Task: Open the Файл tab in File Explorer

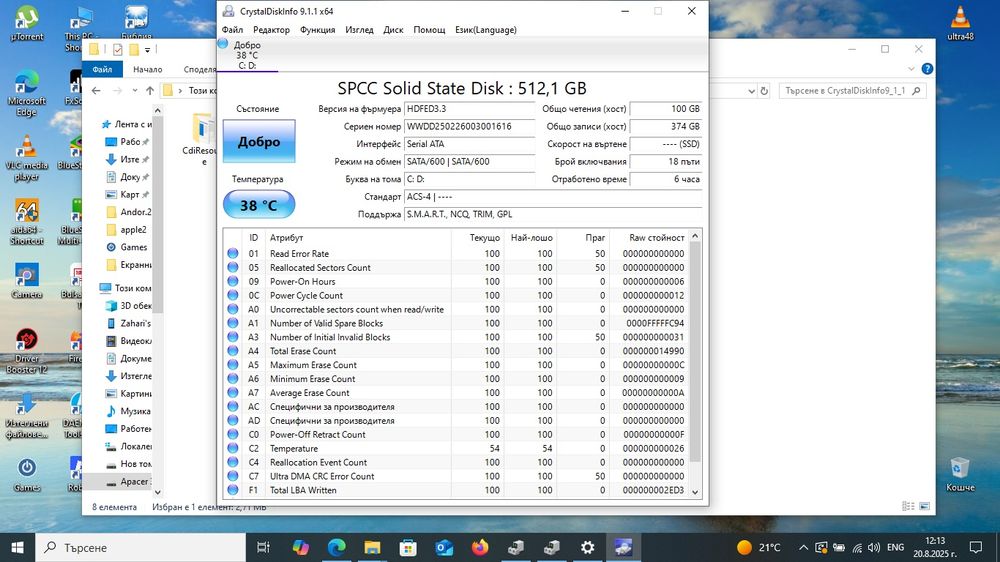Action: click(102, 69)
